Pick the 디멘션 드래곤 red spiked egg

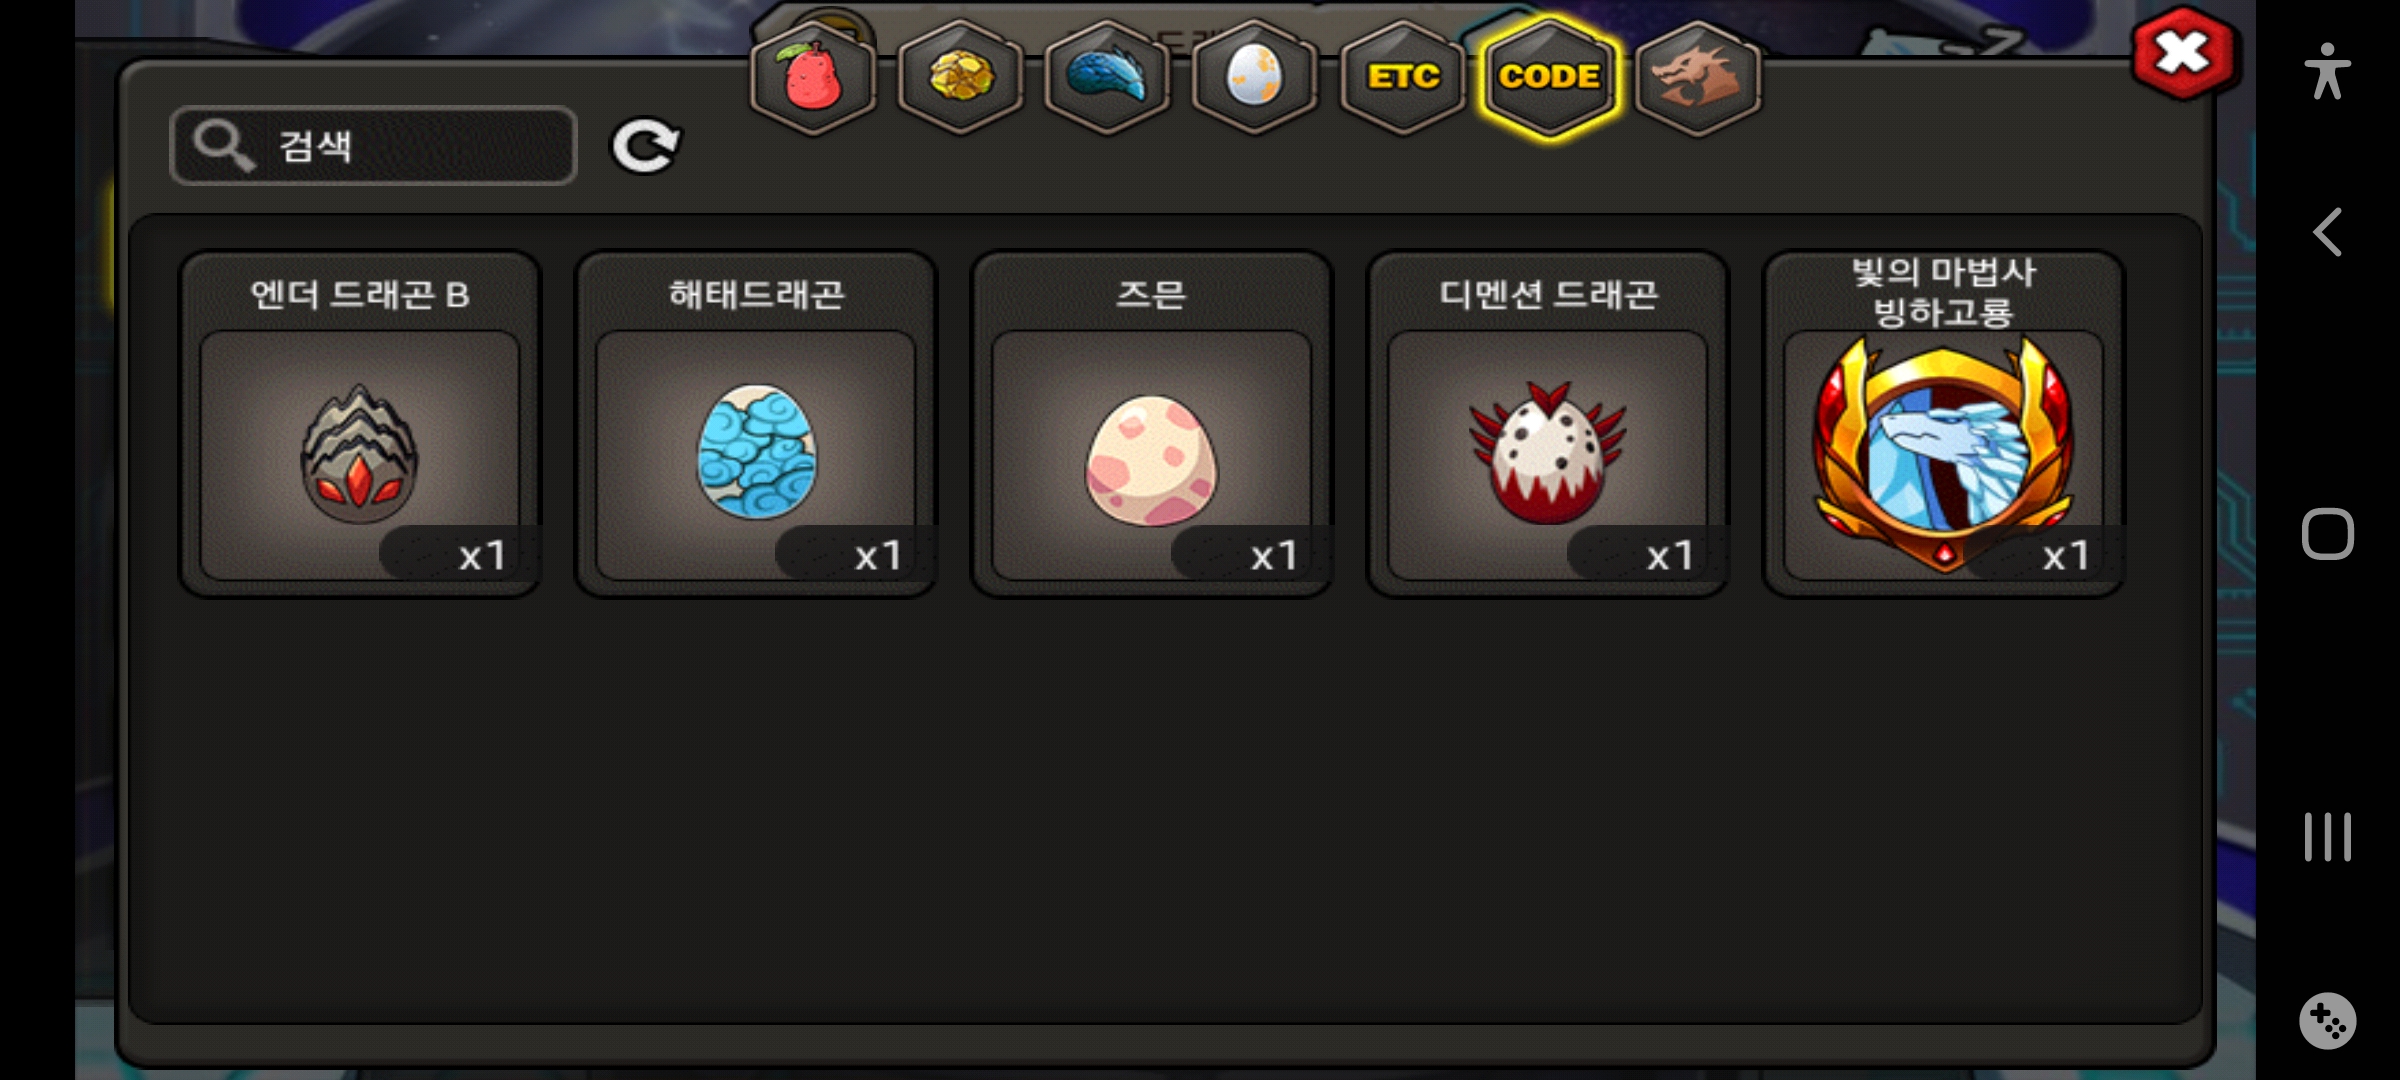click(x=1548, y=424)
